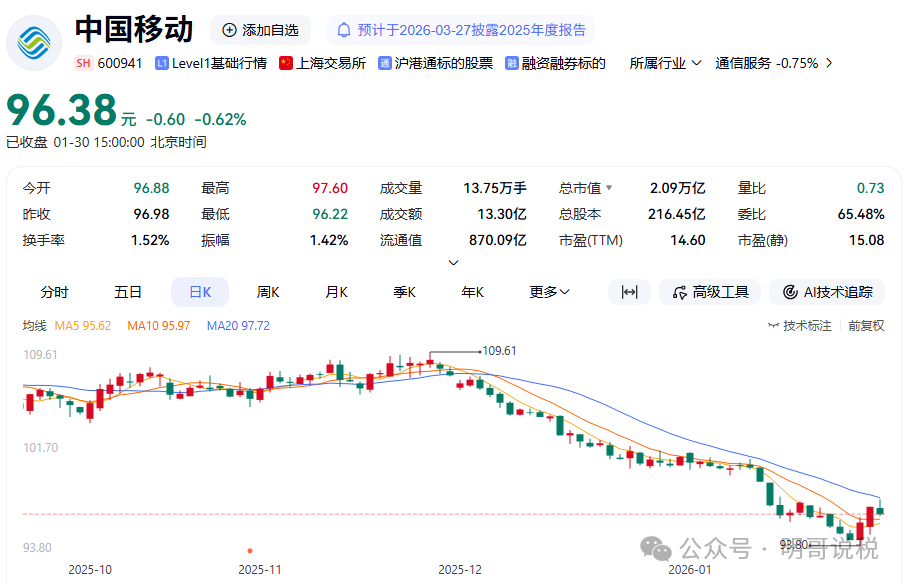Select the 月K chart tab

(336, 292)
